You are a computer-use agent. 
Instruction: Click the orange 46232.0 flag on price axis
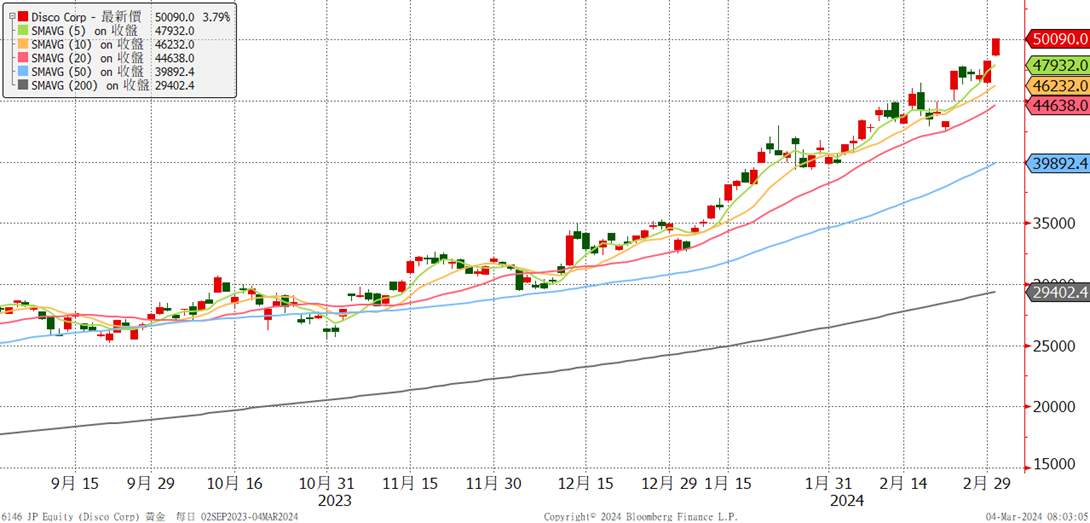click(1058, 86)
